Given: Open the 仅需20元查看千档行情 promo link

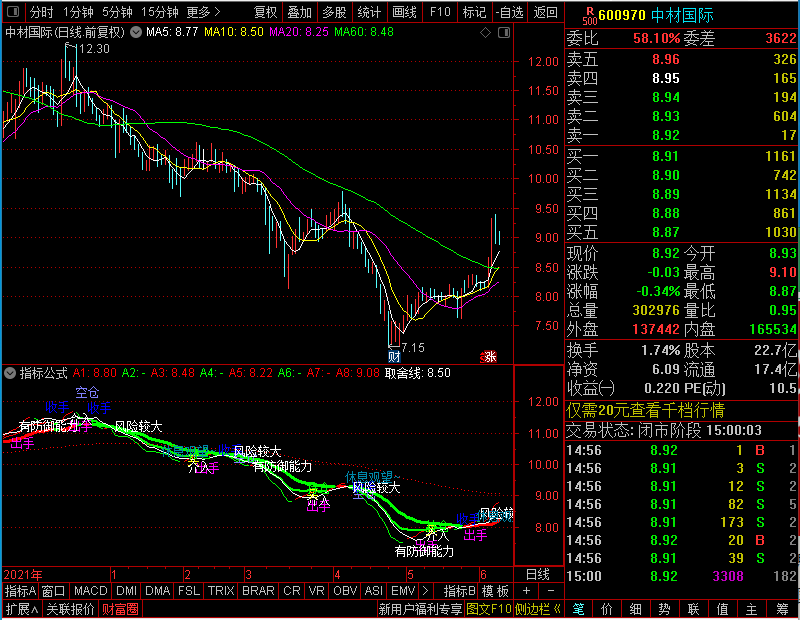Looking at the screenshot, I should 645,410.
